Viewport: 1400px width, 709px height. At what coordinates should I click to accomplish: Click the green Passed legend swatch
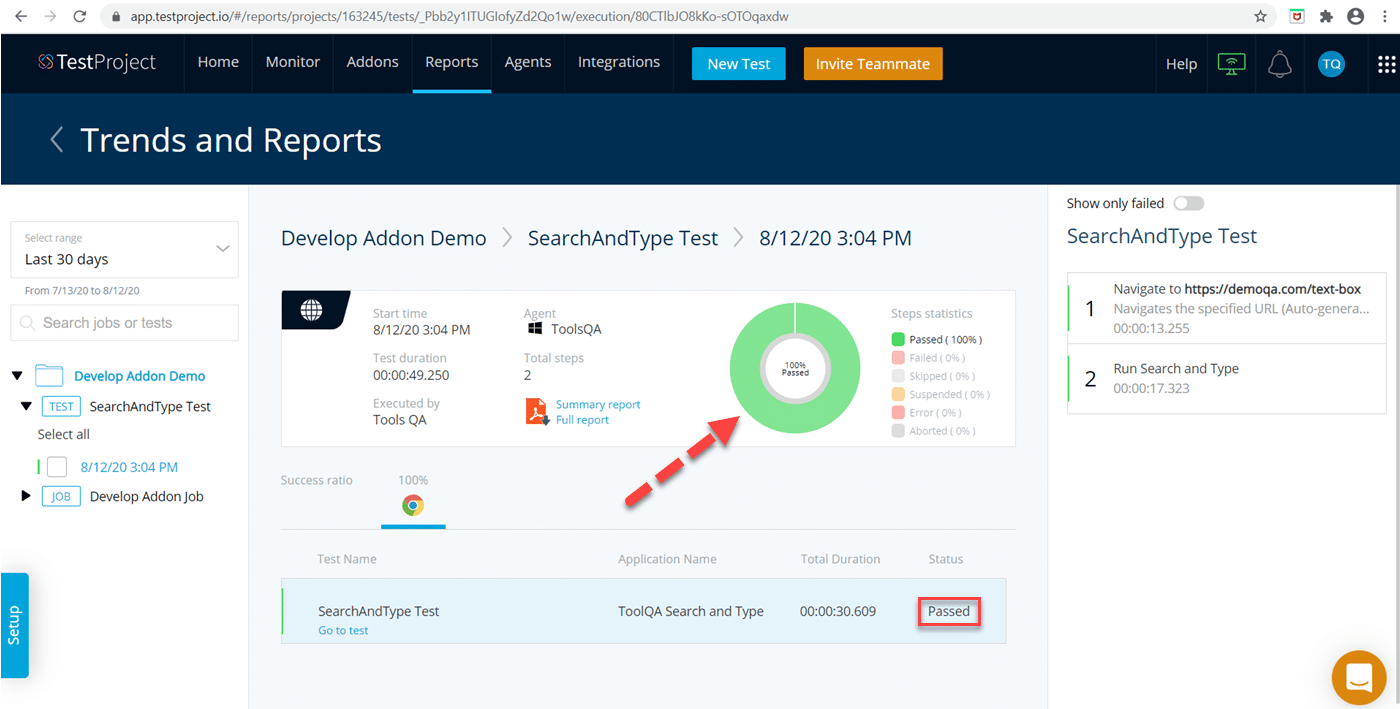pyautogui.click(x=898, y=340)
